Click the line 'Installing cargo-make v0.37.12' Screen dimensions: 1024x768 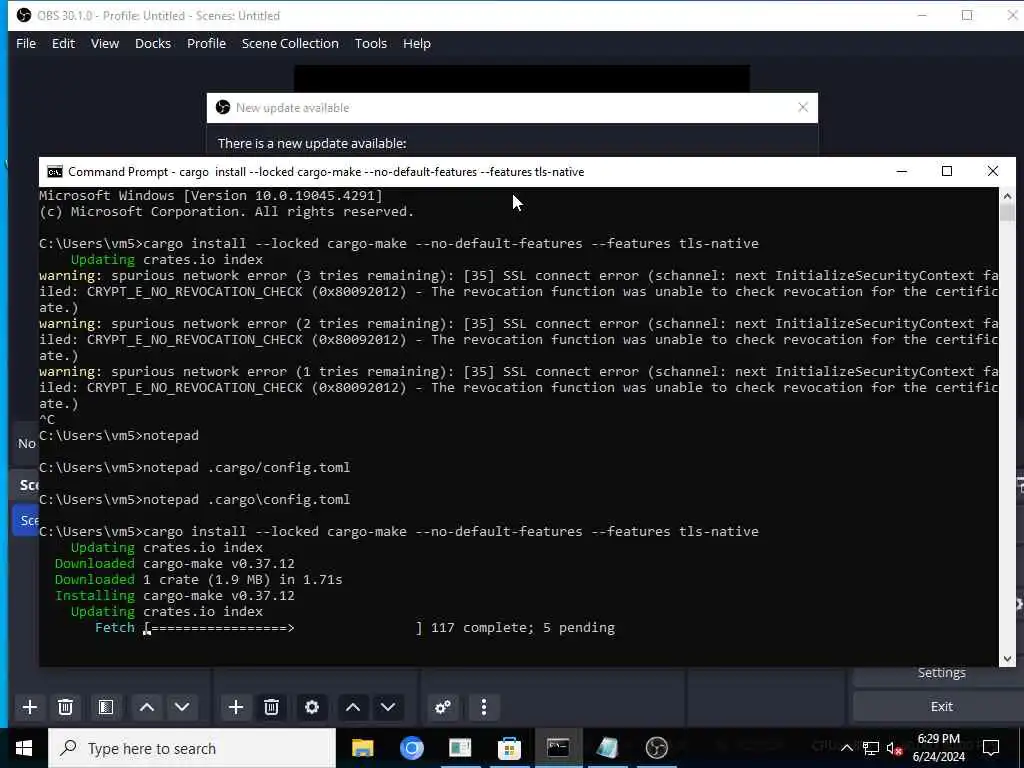coord(174,596)
